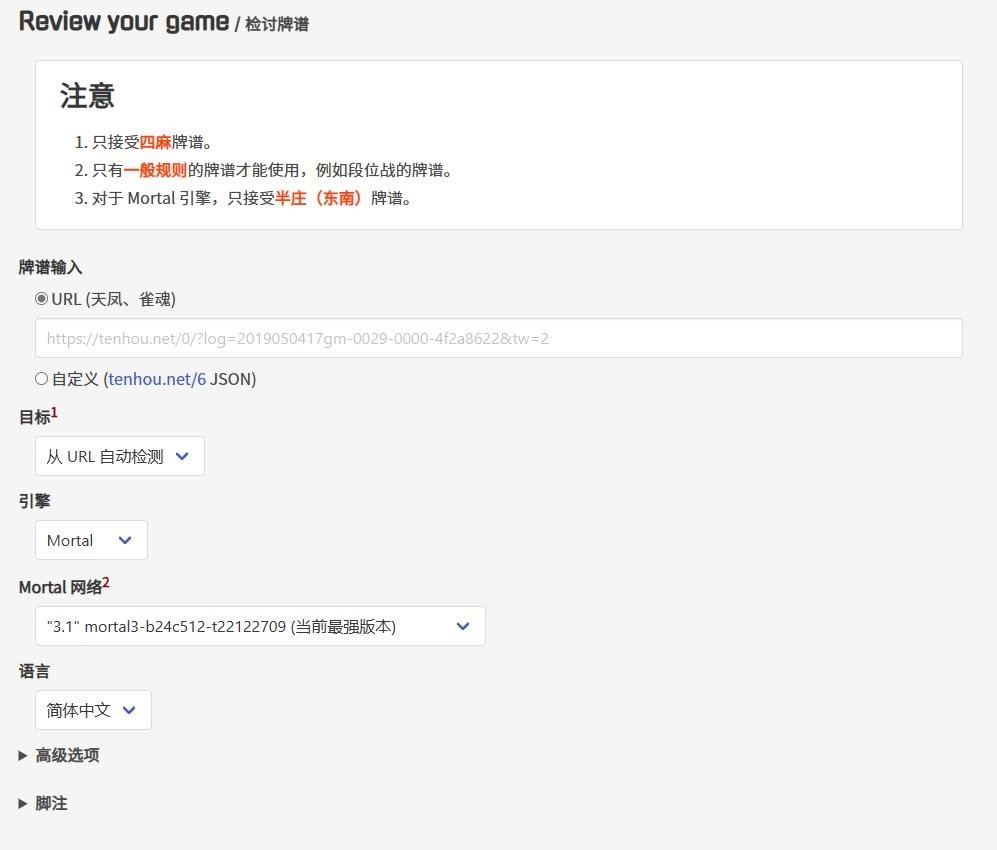
Task: Expand the 脚注 section
Action: tap(51, 804)
